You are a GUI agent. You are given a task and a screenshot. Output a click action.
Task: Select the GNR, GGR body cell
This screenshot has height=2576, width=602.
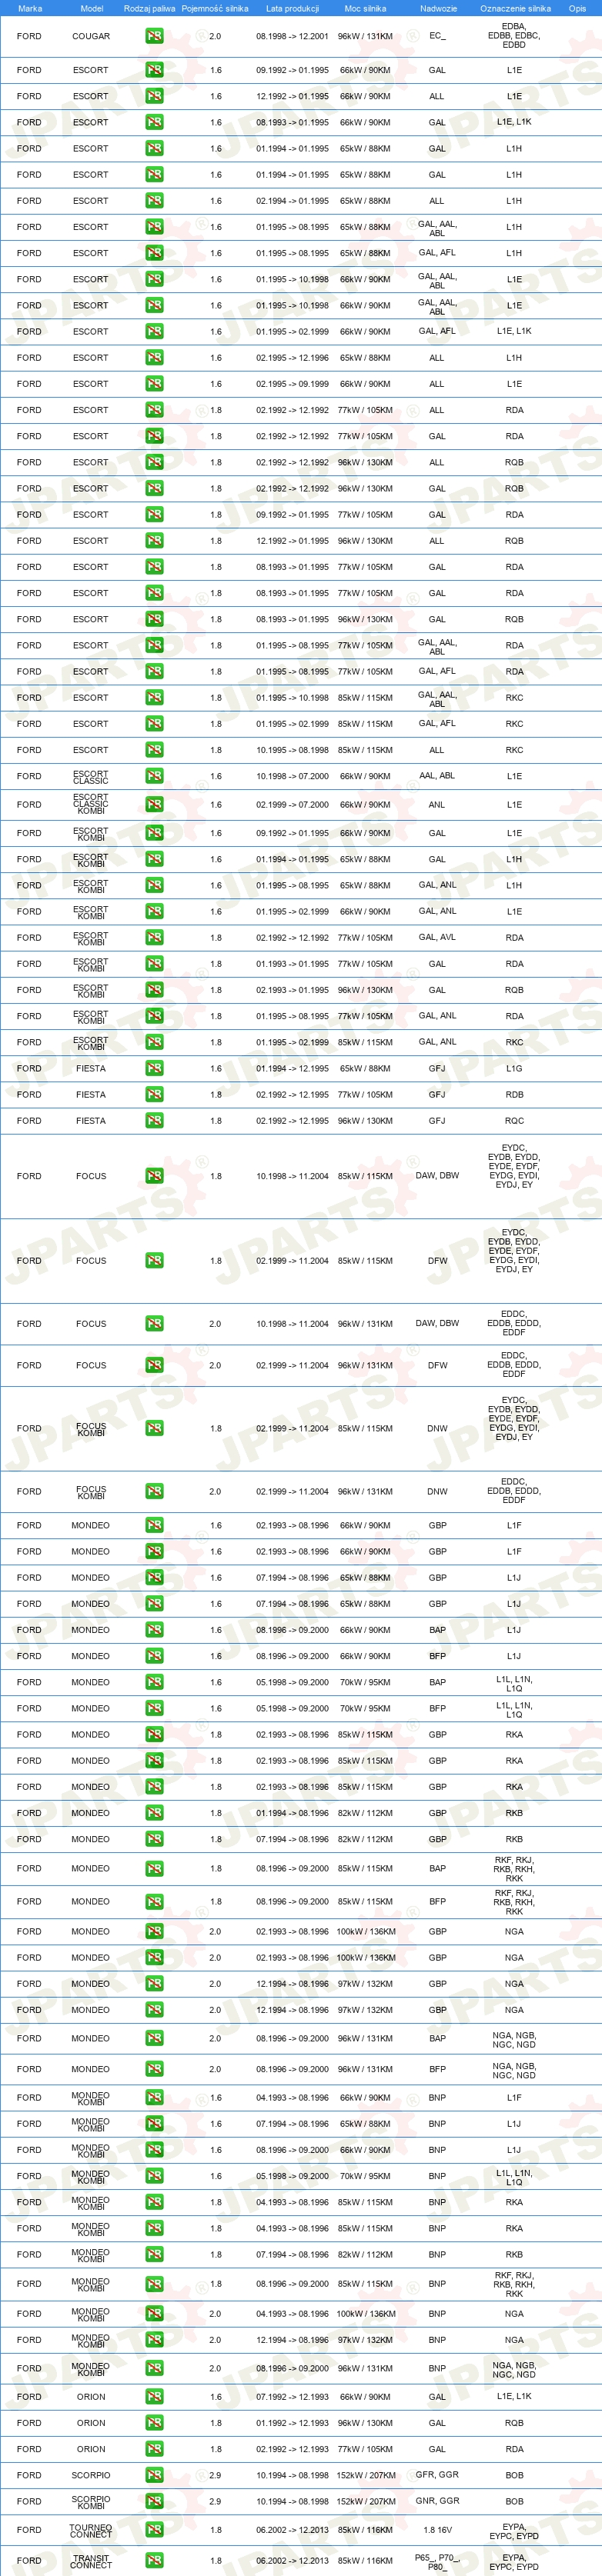coord(437,2501)
